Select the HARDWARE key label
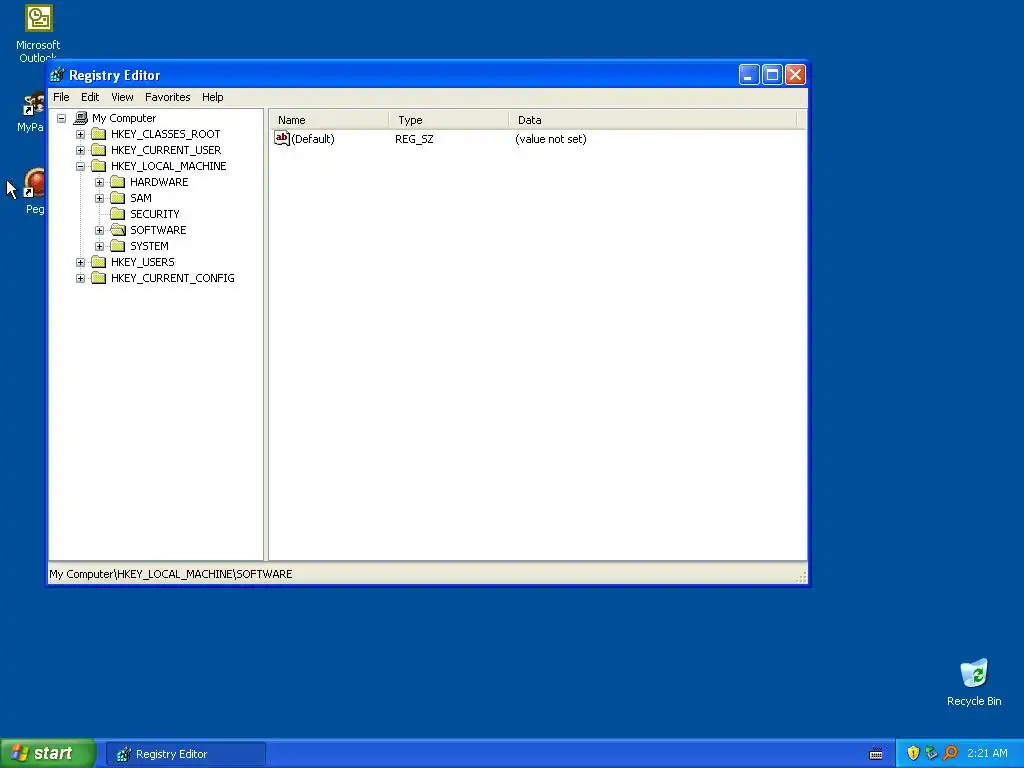 pyautogui.click(x=159, y=182)
